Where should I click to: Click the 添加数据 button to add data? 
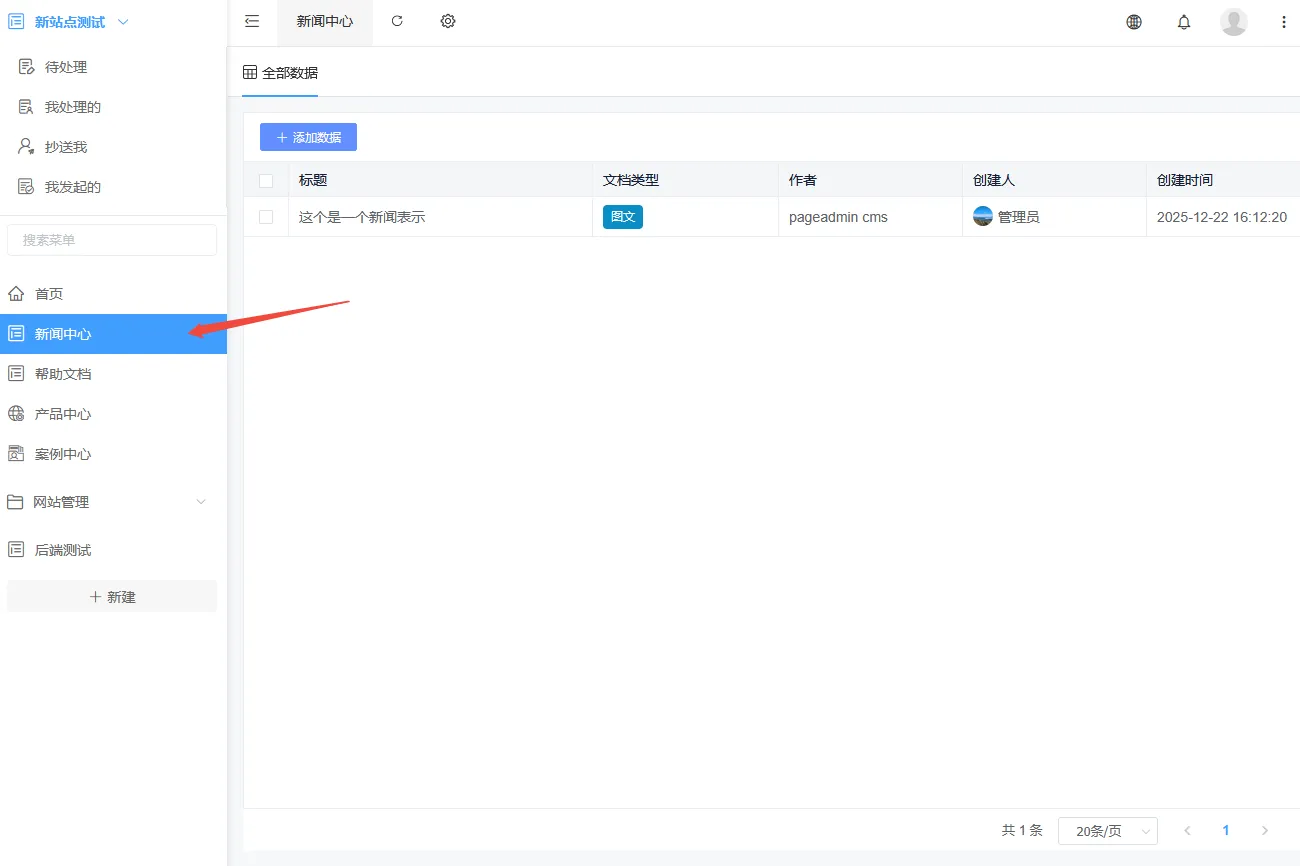click(307, 137)
